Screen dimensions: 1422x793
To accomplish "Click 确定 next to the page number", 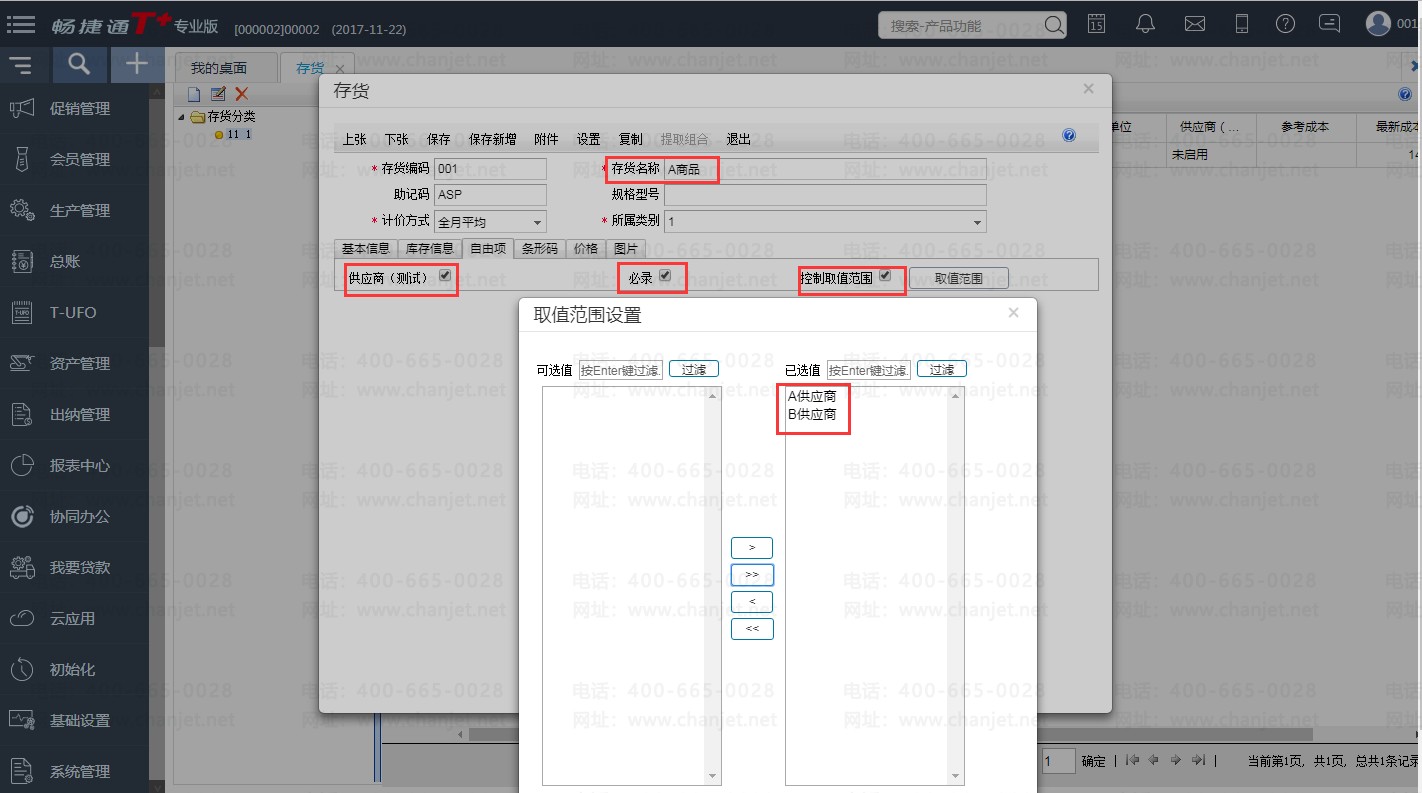I will (x=1094, y=761).
